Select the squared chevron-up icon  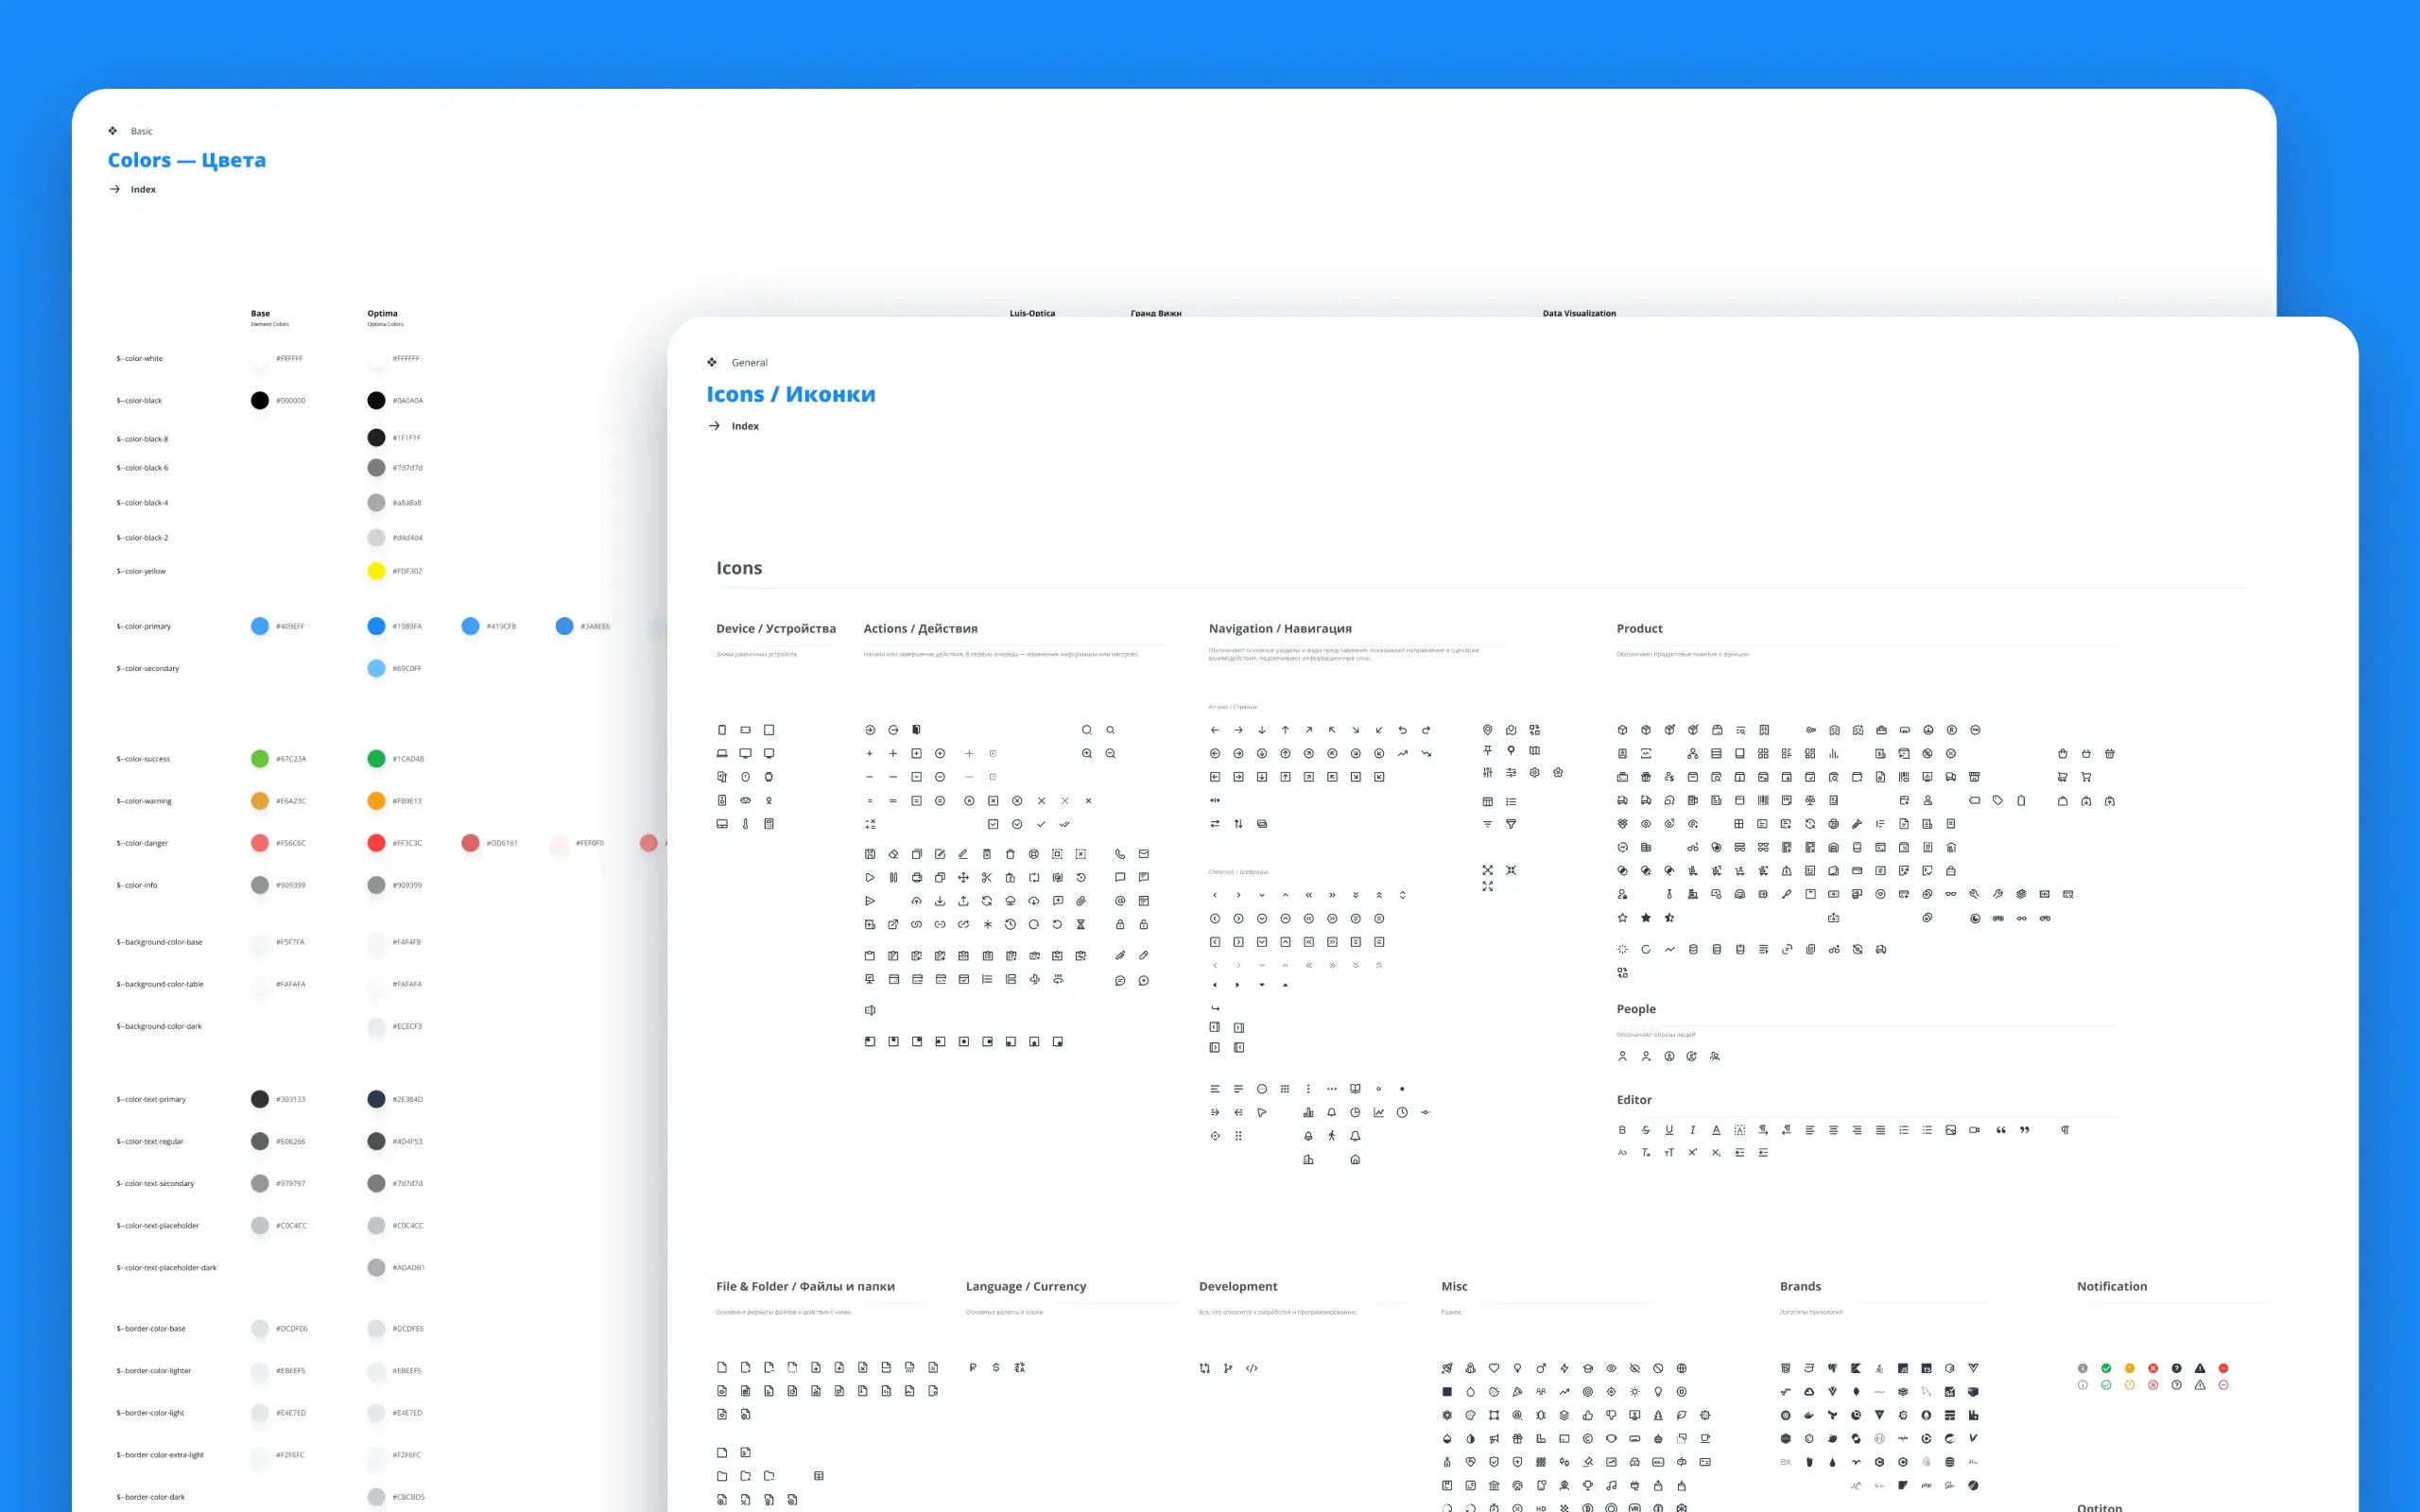coord(1285,942)
